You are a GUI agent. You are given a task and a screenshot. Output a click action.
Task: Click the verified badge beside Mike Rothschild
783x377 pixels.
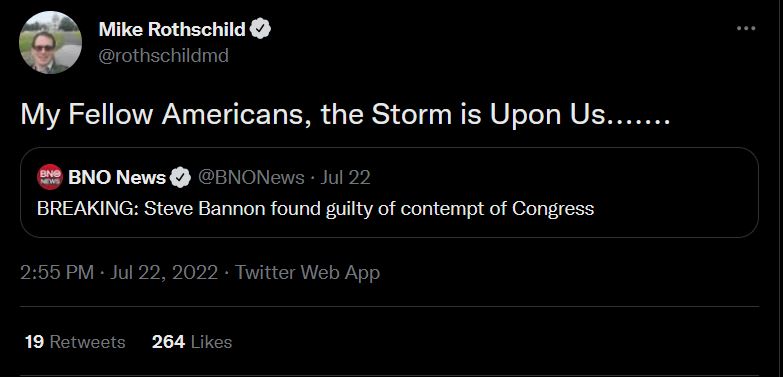(261, 29)
